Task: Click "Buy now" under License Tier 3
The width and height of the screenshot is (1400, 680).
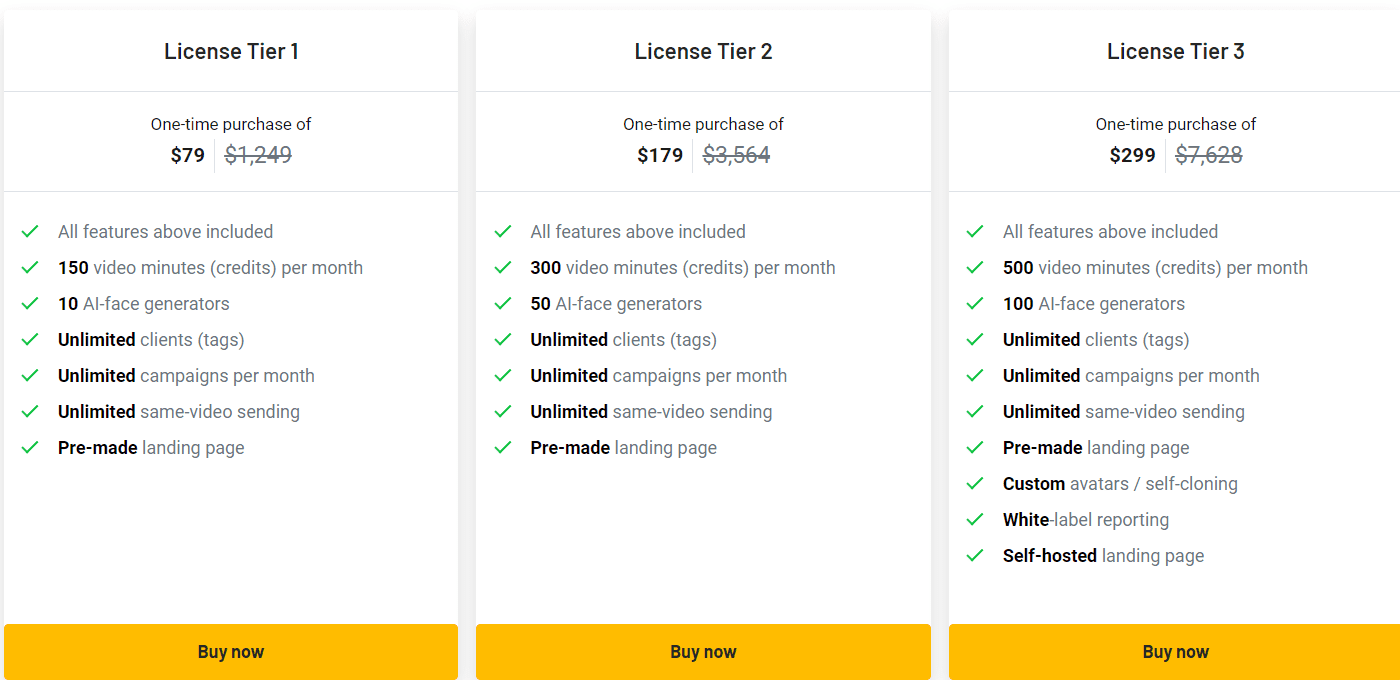Action: (1176, 651)
